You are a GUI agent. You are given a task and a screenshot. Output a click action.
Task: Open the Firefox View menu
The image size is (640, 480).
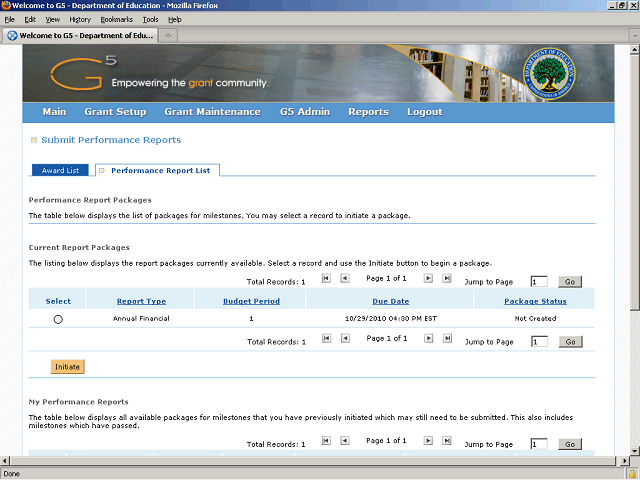click(x=53, y=20)
